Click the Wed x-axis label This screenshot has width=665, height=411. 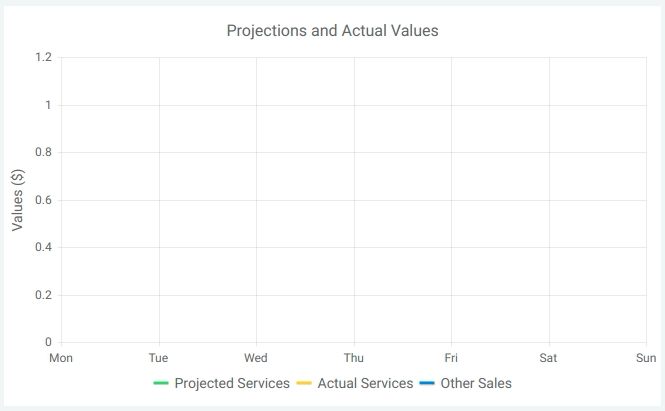256,357
